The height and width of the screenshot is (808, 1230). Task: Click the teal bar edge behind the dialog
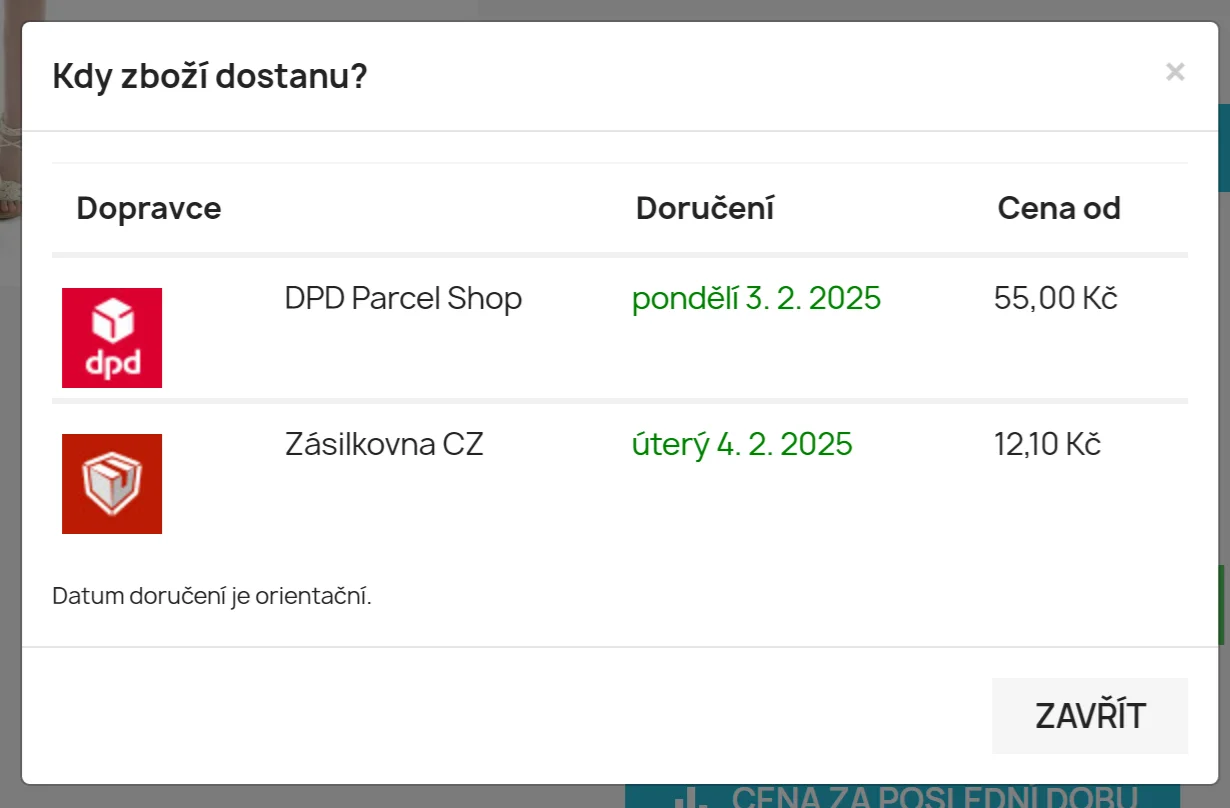pyautogui.click(x=1224, y=148)
